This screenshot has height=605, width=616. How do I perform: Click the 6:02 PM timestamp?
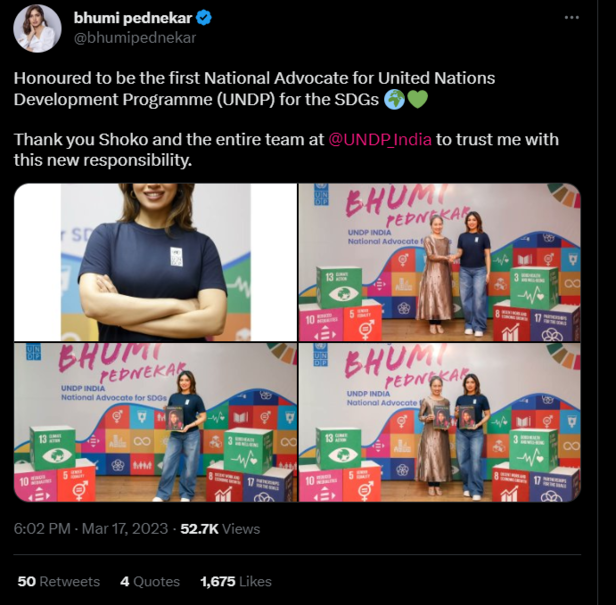click(42, 529)
